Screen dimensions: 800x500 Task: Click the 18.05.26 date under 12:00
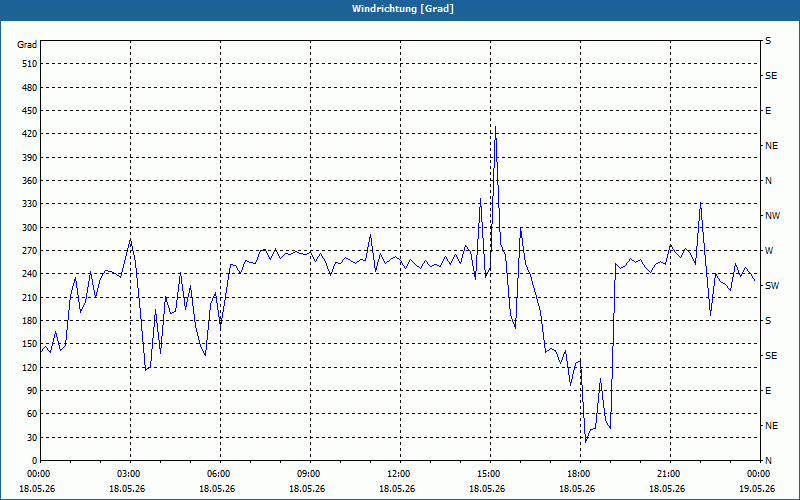pyautogui.click(x=397, y=488)
